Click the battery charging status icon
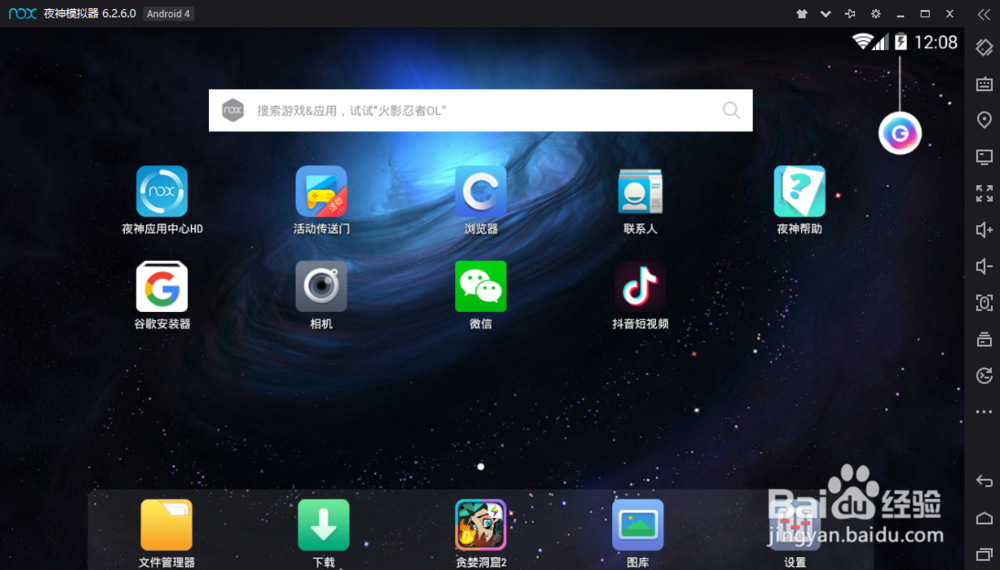 (901, 41)
